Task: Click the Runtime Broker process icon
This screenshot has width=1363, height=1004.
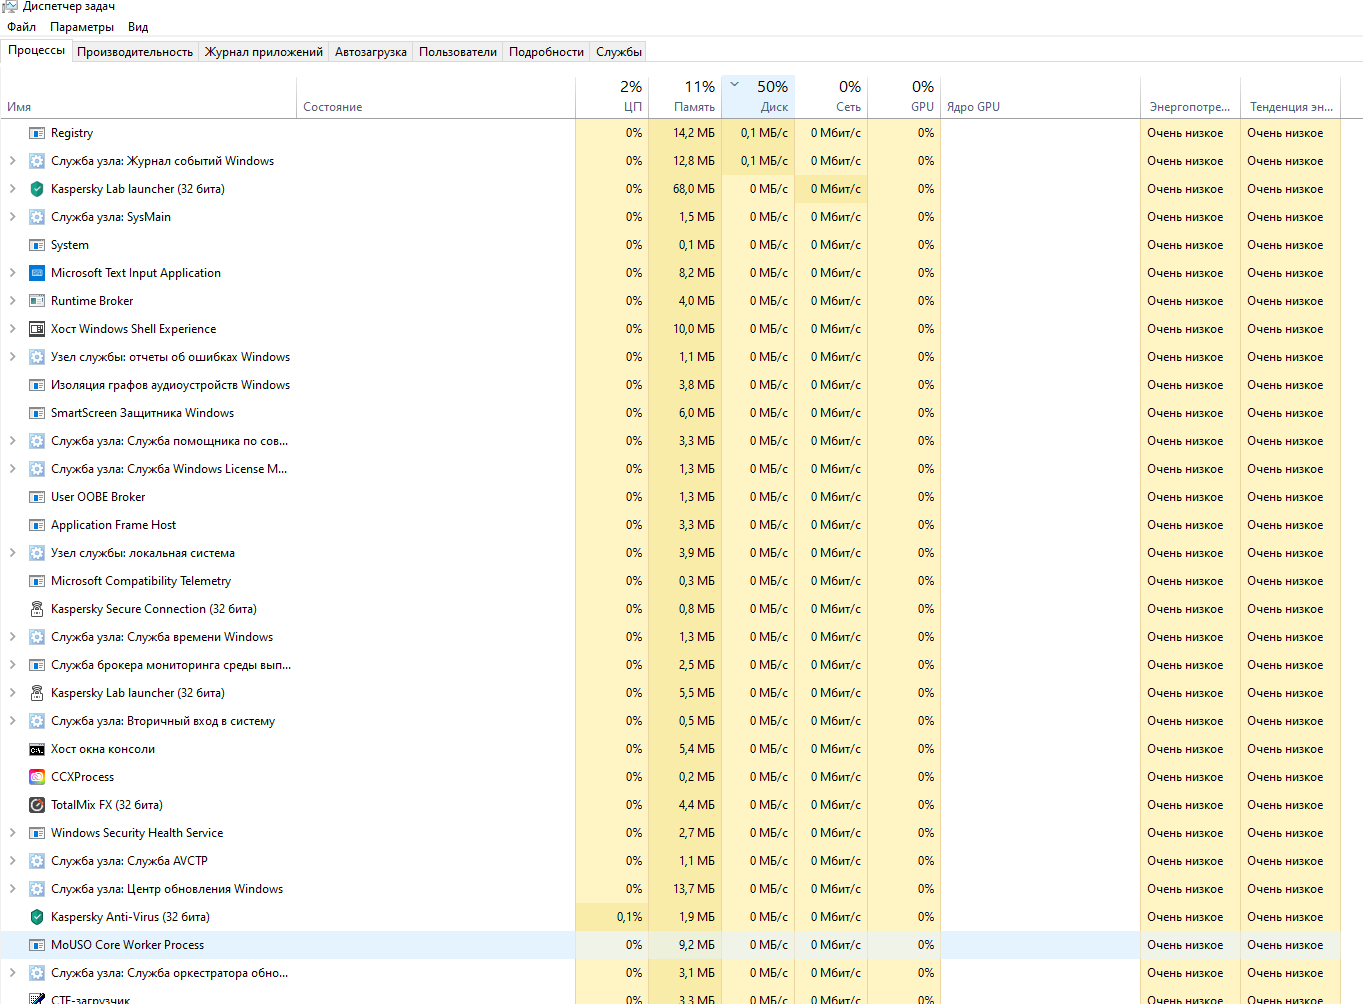Action: [37, 301]
